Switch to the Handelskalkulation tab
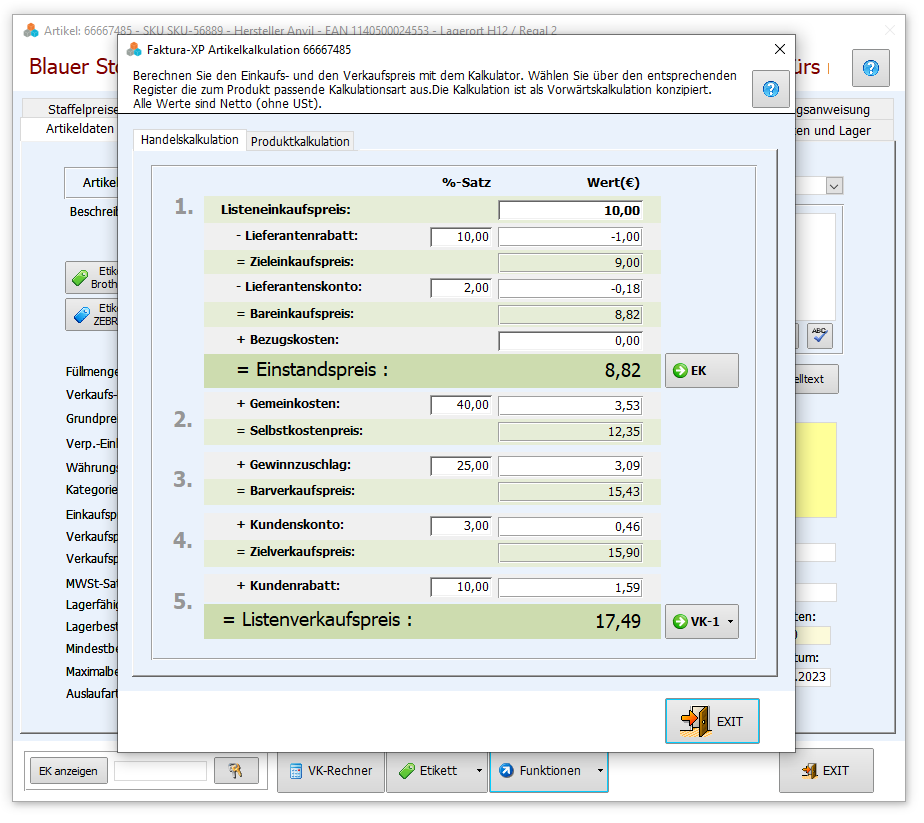Image resolution: width=924 pixels, height=823 pixels. pyautogui.click(x=190, y=140)
